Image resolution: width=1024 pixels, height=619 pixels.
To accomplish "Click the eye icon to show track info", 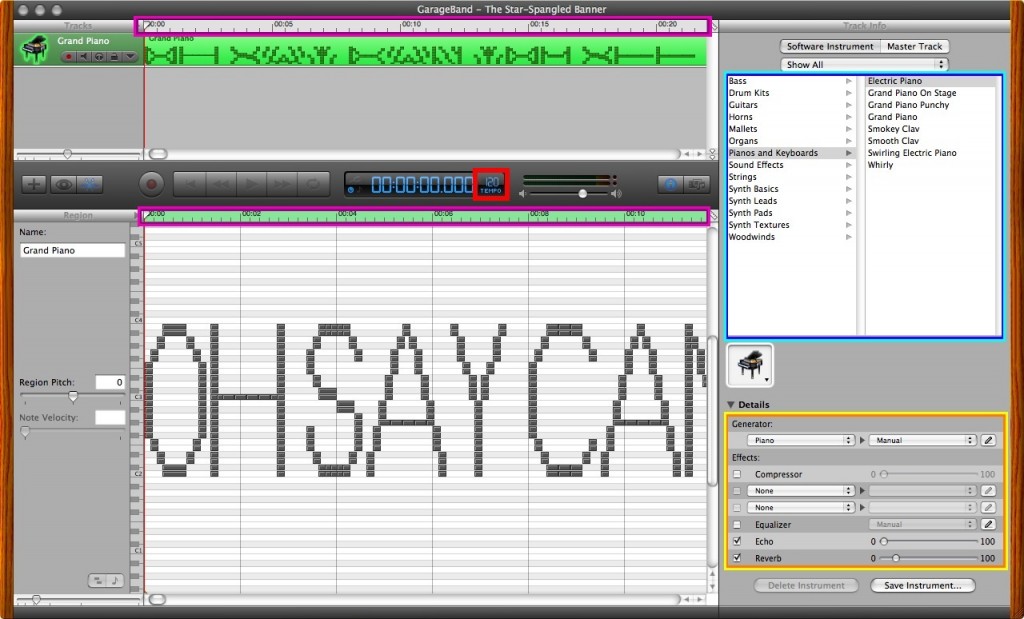I will 63,184.
